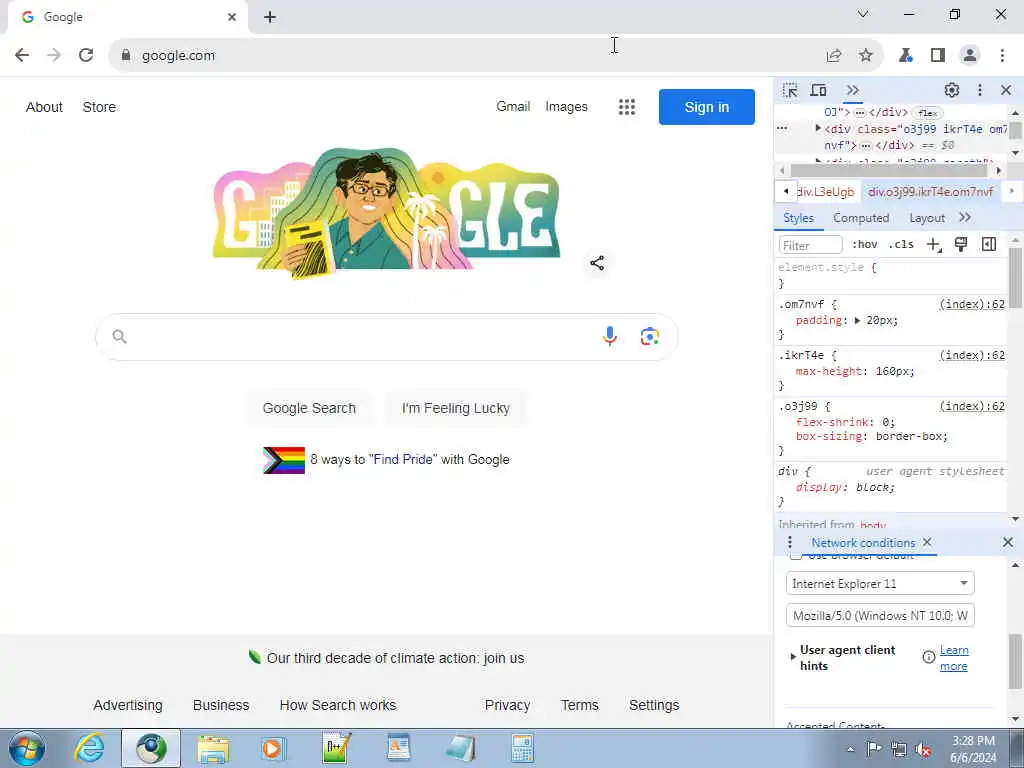
Task: Reload the Google page
Action: (x=86, y=56)
